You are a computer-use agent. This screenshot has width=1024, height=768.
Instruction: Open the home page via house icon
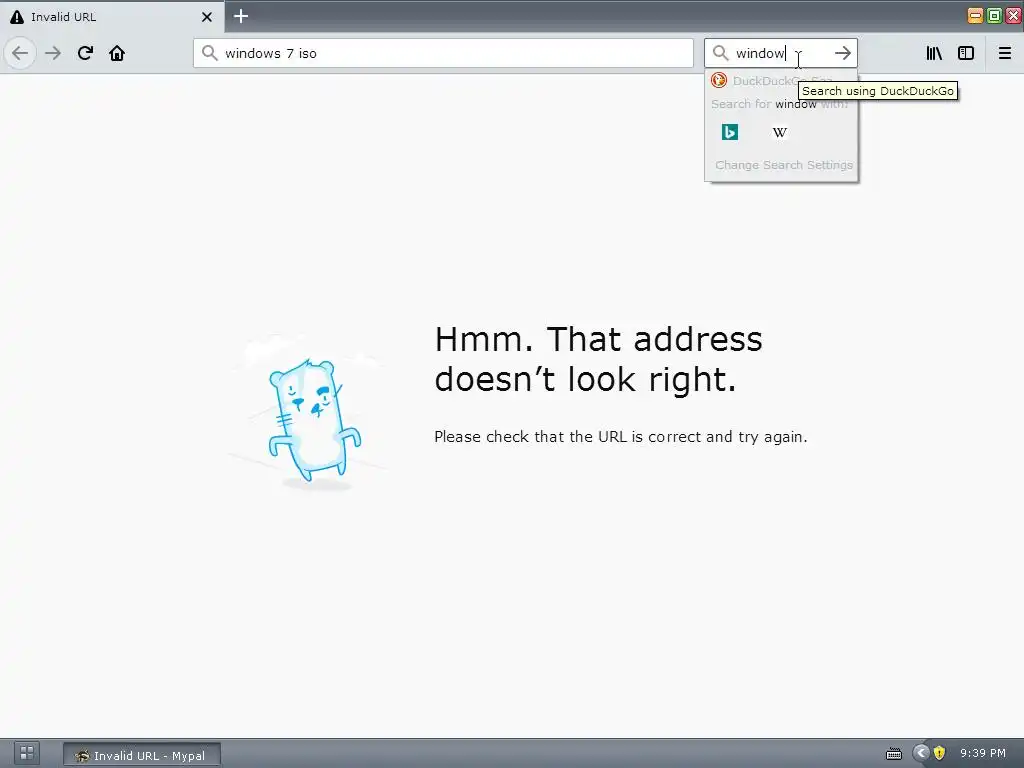(x=117, y=53)
